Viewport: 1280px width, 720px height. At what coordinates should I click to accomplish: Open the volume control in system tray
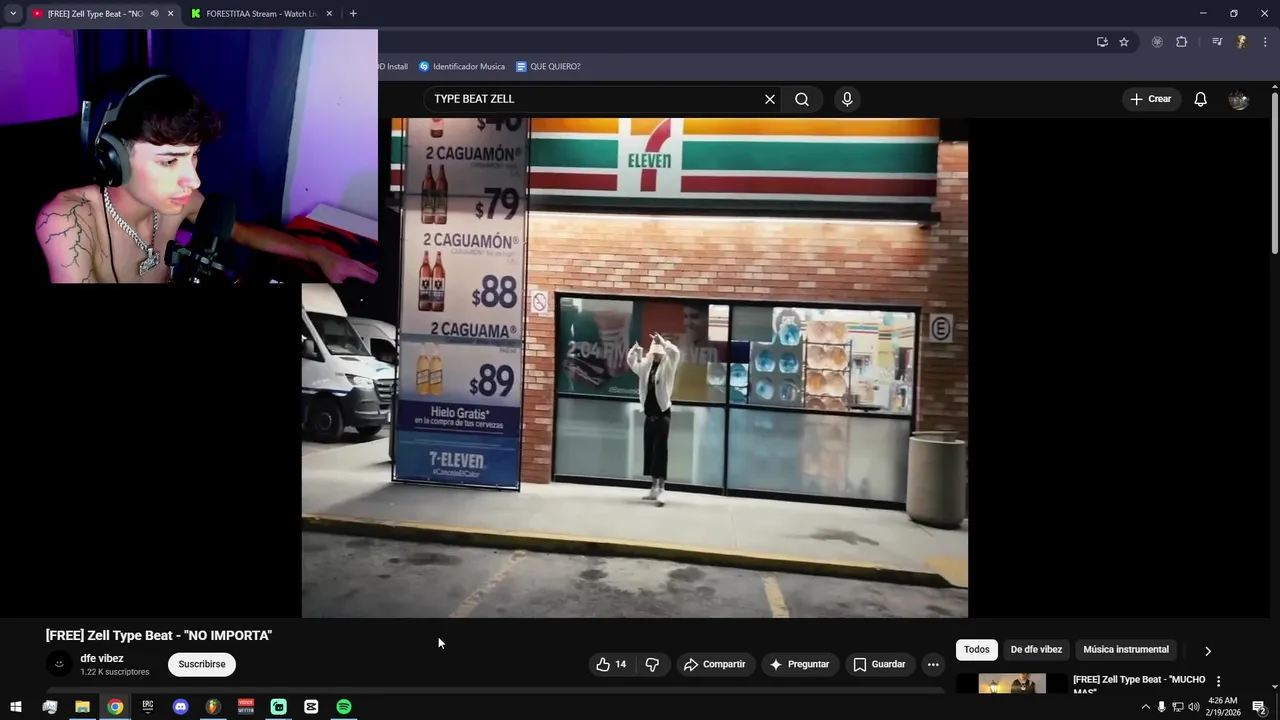[1193, 707]
